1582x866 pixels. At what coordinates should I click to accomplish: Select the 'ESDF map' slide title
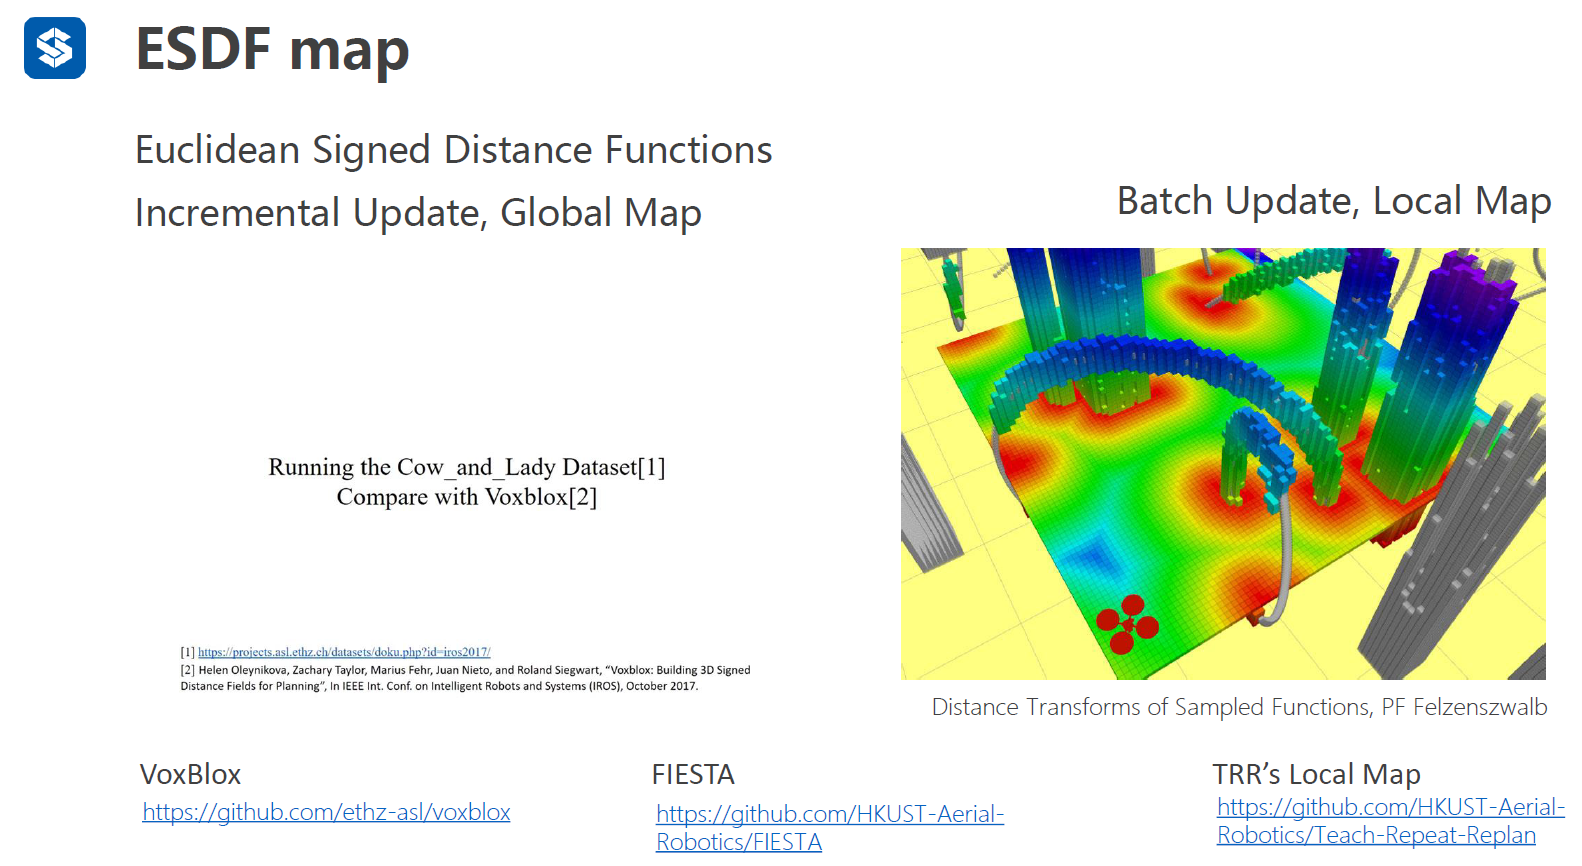click(x=273, y=49)
